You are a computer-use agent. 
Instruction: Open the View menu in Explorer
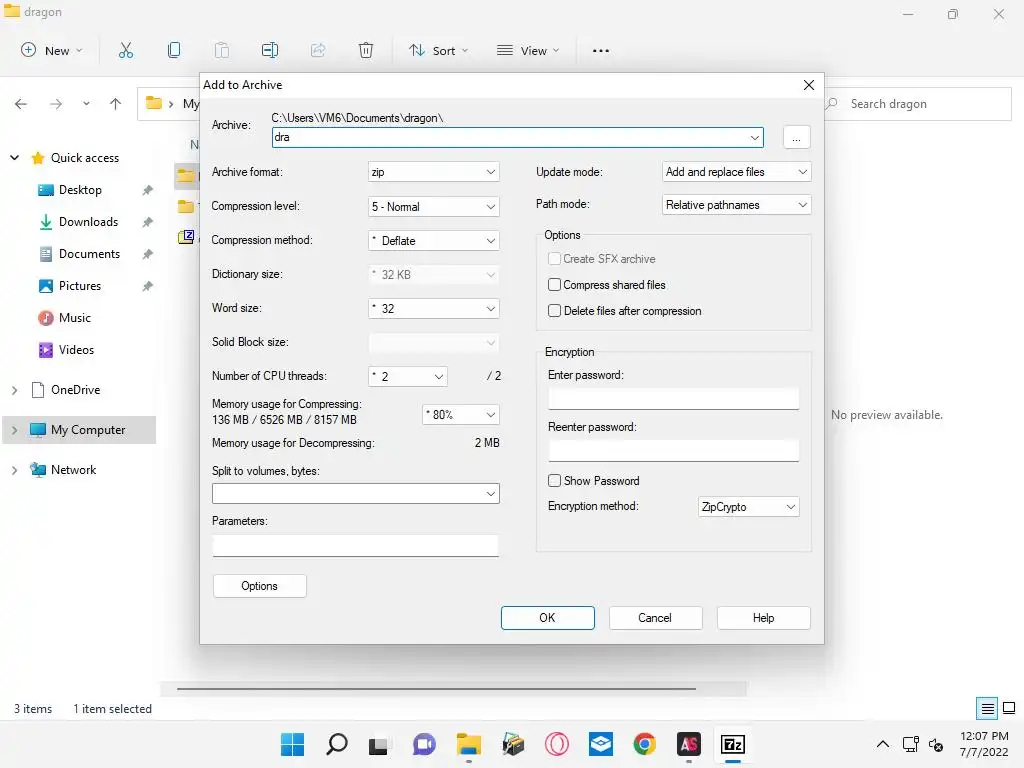click(528, 50)
